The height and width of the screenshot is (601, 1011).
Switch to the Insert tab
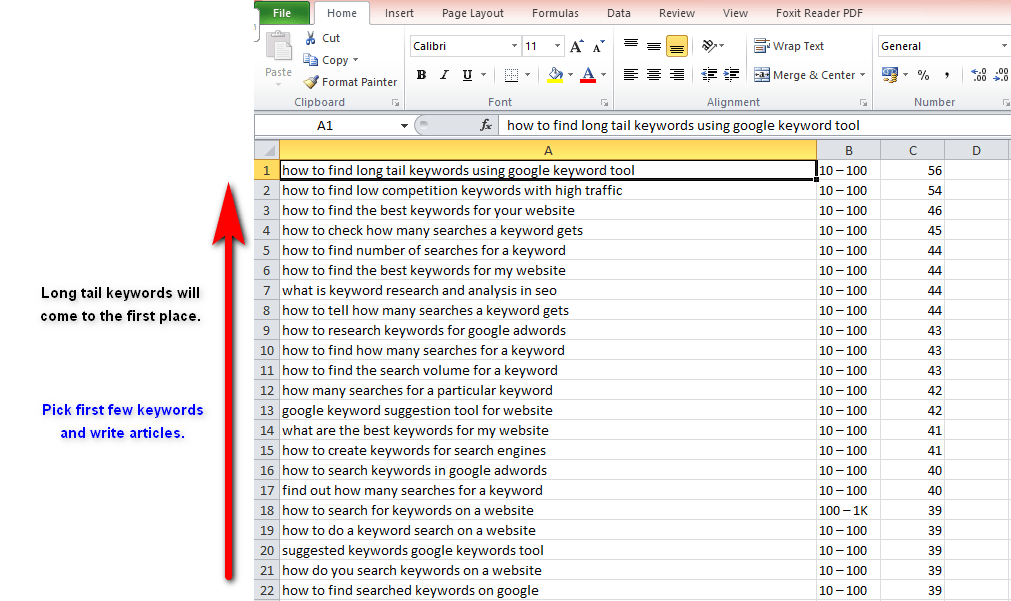(399, 13)
